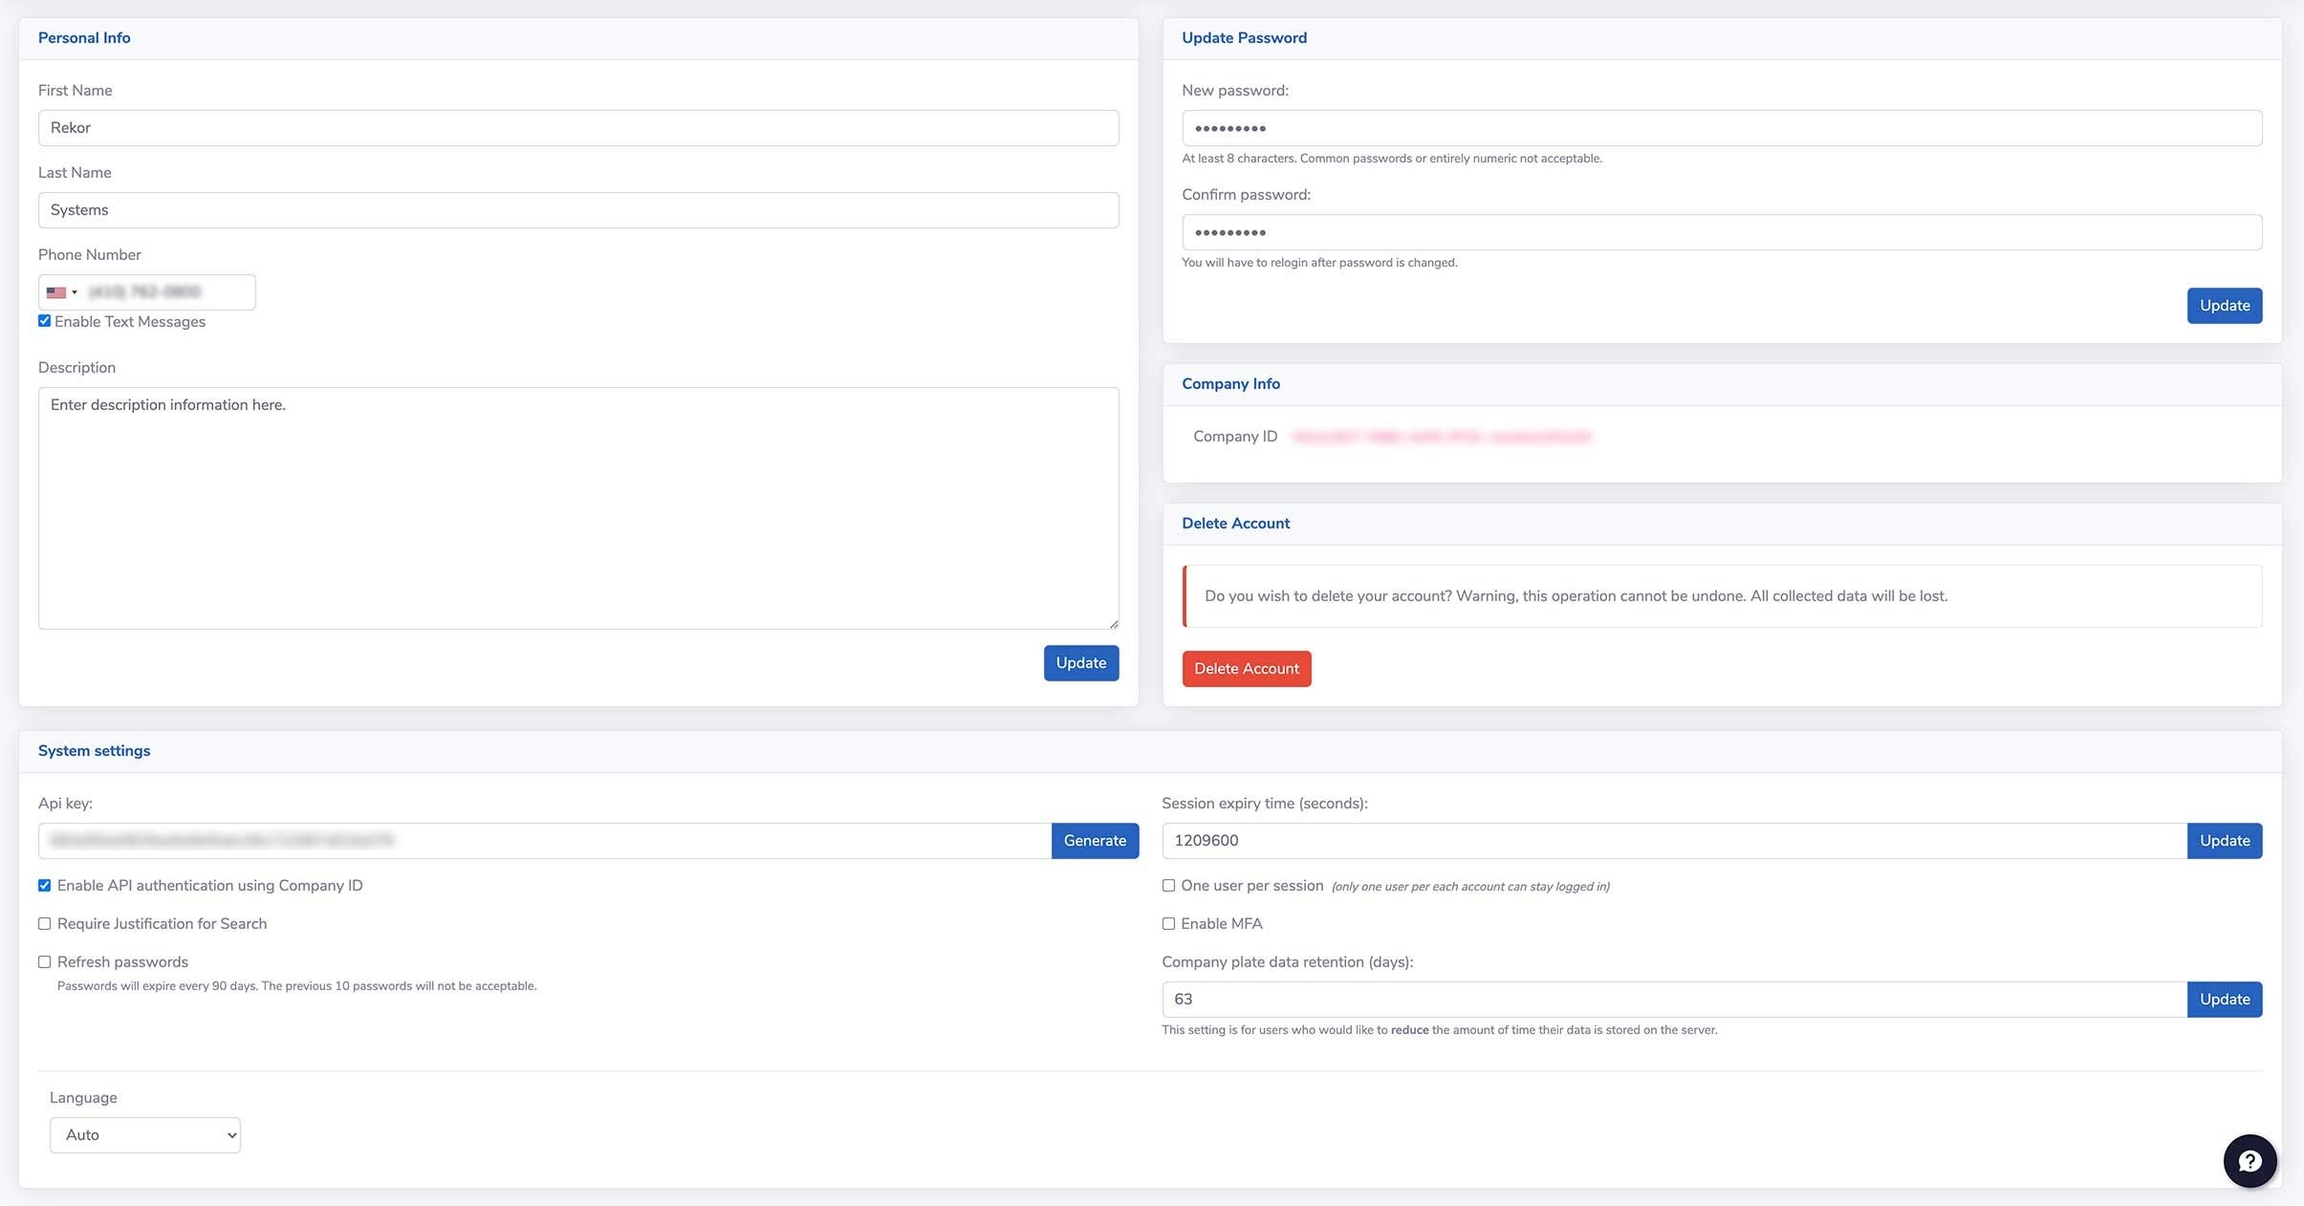Open the country flag selector for phone
Image resolution: width=2304 pixels, height=1206 pixels.
click(x=61, y=292)
